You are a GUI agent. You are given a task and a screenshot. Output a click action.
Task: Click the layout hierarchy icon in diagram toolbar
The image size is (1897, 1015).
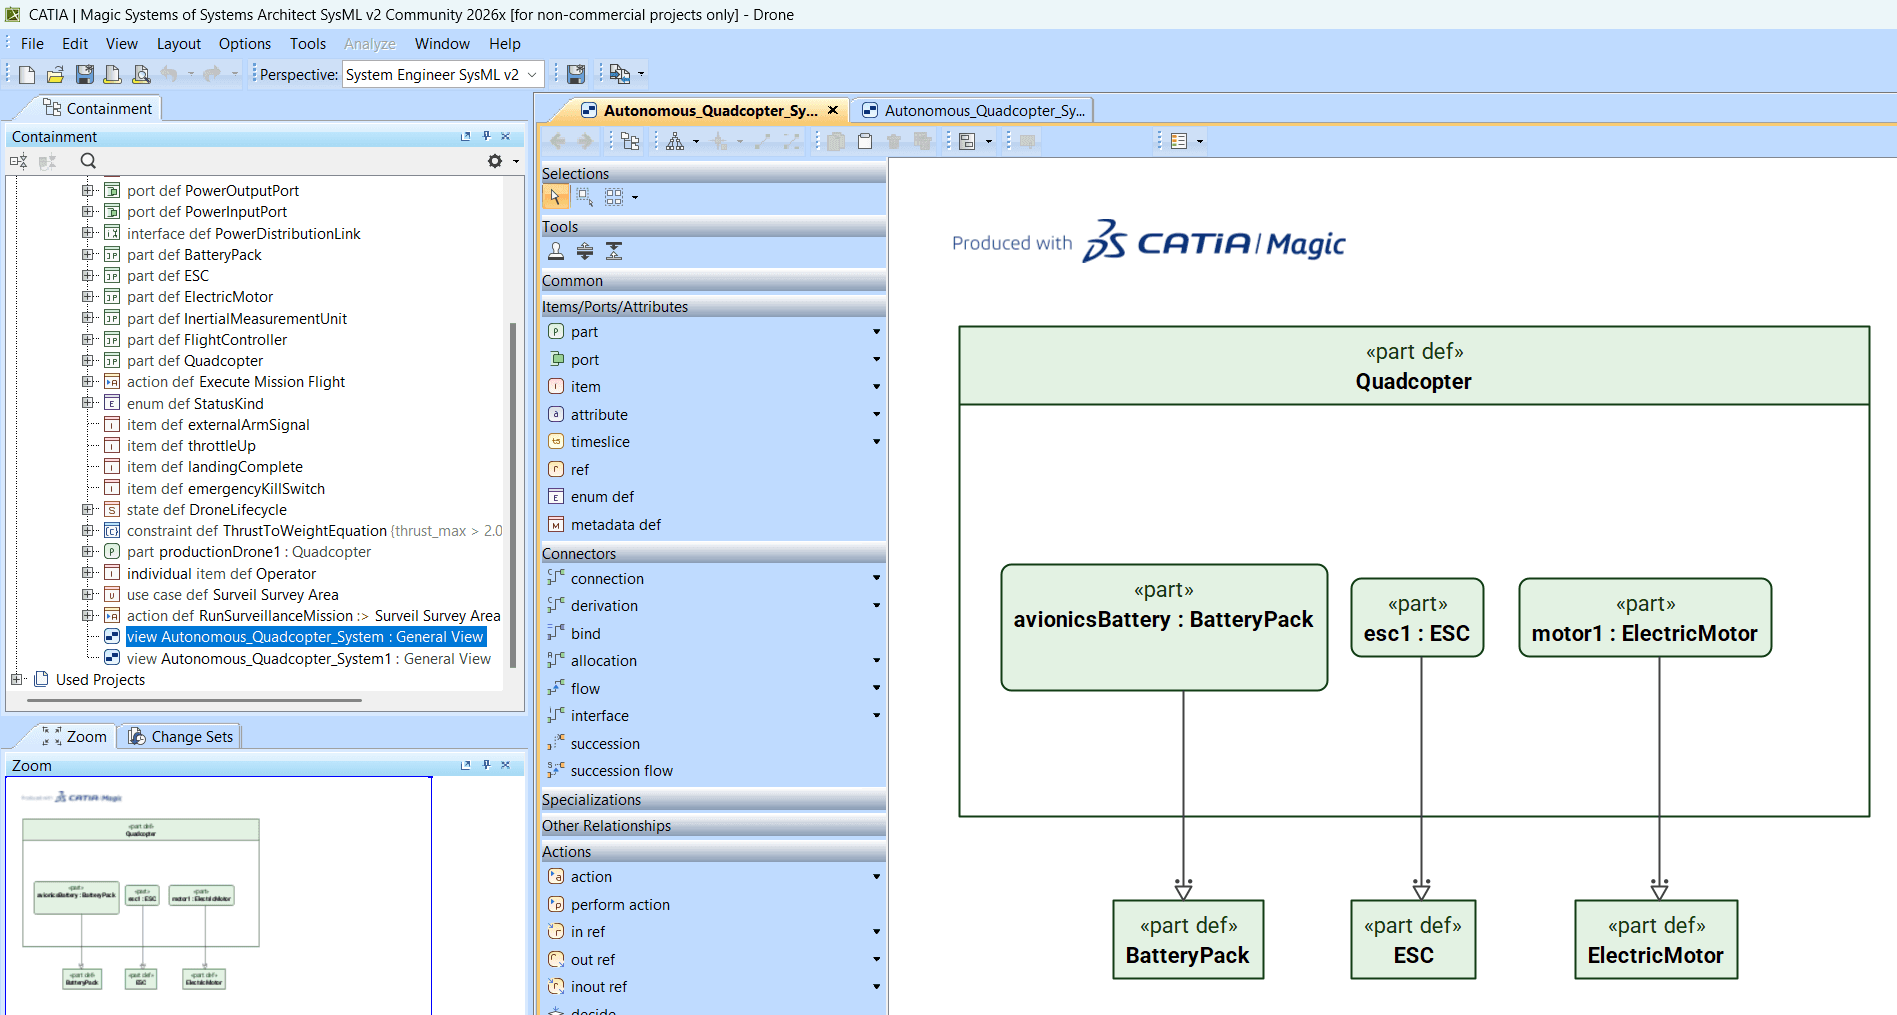click(676, 141)
